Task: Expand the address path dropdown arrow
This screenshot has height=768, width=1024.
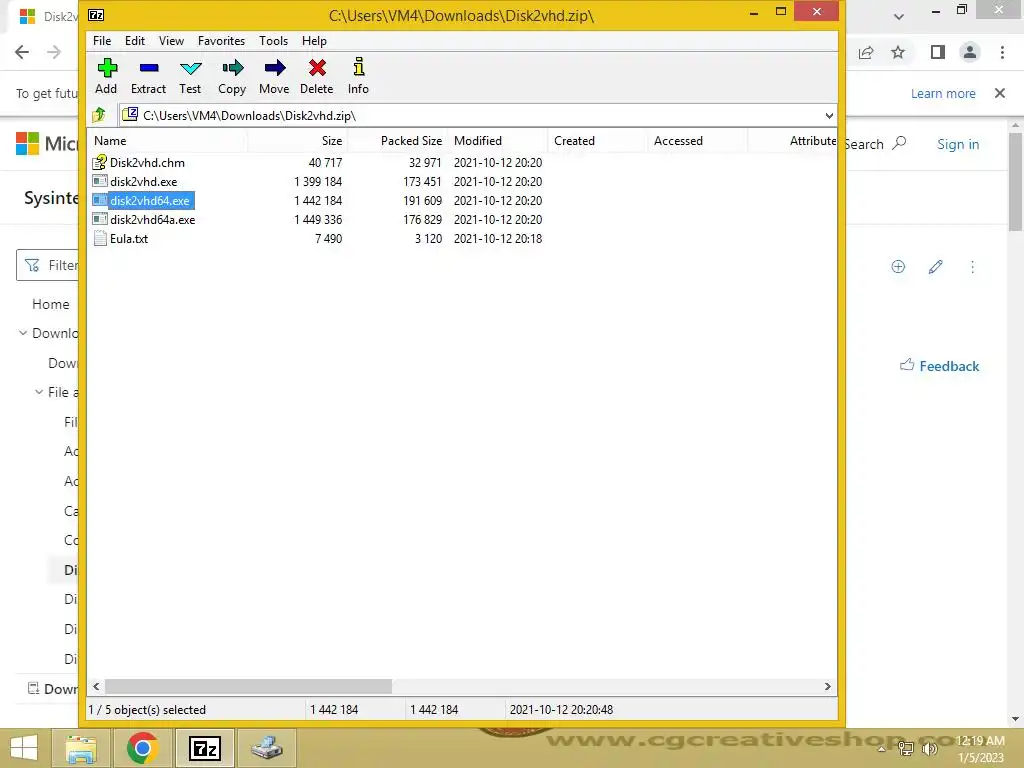Action: click(829, 116)
